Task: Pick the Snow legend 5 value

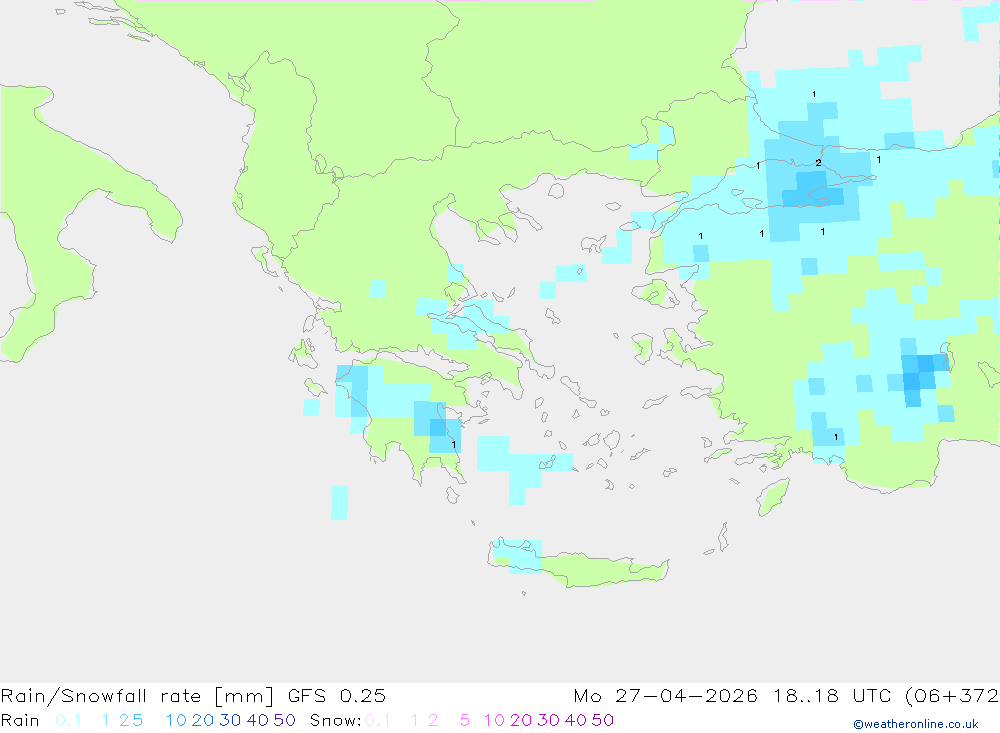Action: coord(465,720)
